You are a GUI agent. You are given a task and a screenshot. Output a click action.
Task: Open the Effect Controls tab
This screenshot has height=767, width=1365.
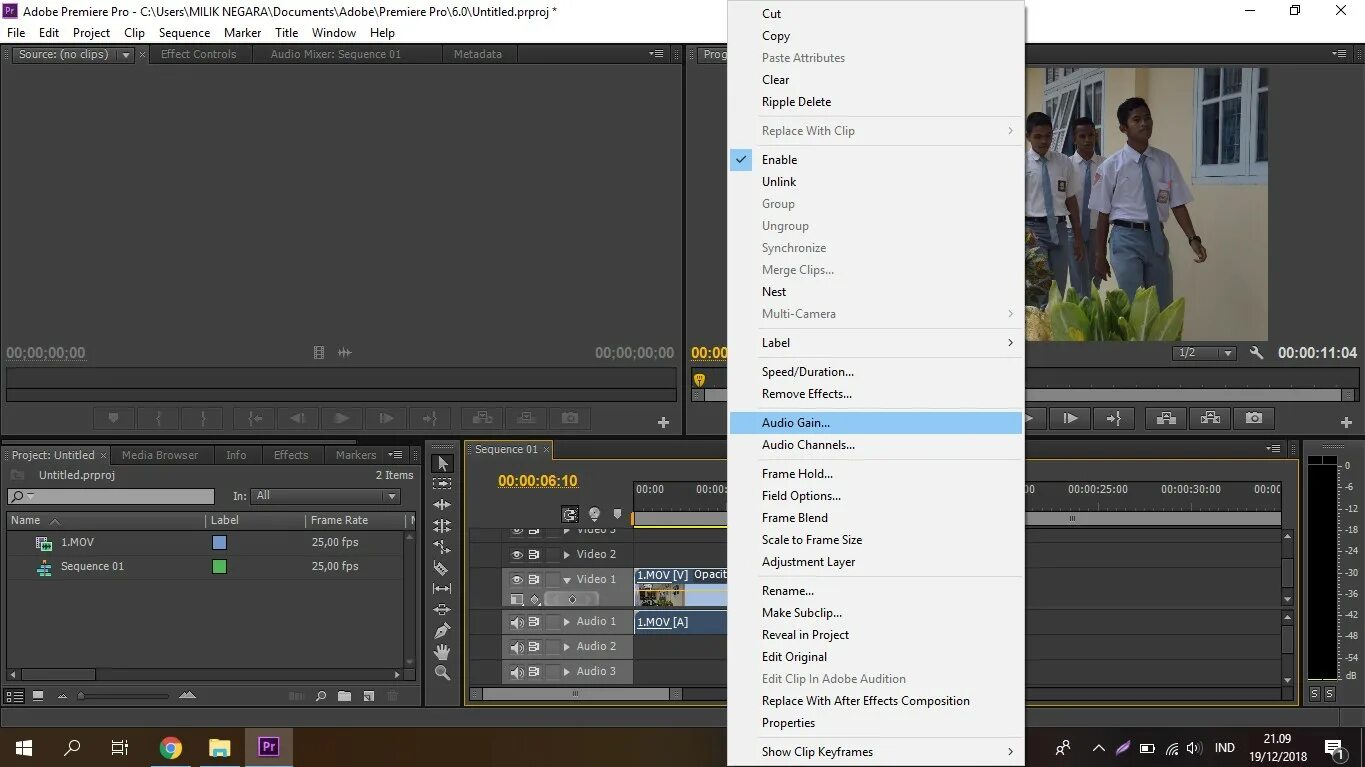(x=198, y=55)
